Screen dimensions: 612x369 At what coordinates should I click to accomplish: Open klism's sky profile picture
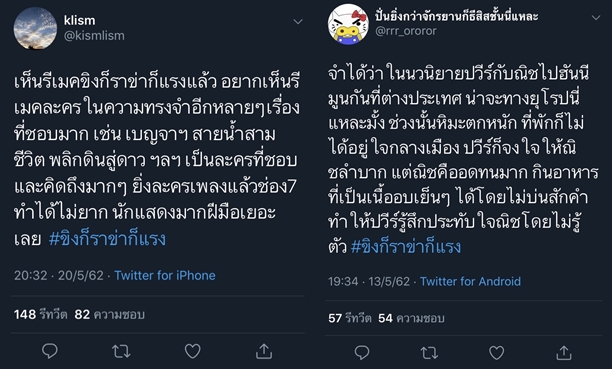point(35,28)
